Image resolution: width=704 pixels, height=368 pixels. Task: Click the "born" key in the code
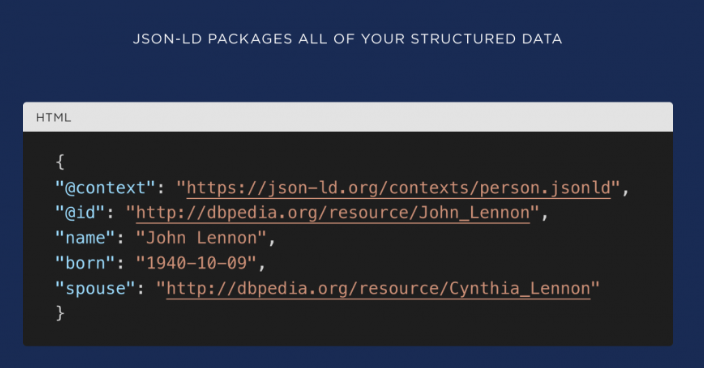[85, 263]
